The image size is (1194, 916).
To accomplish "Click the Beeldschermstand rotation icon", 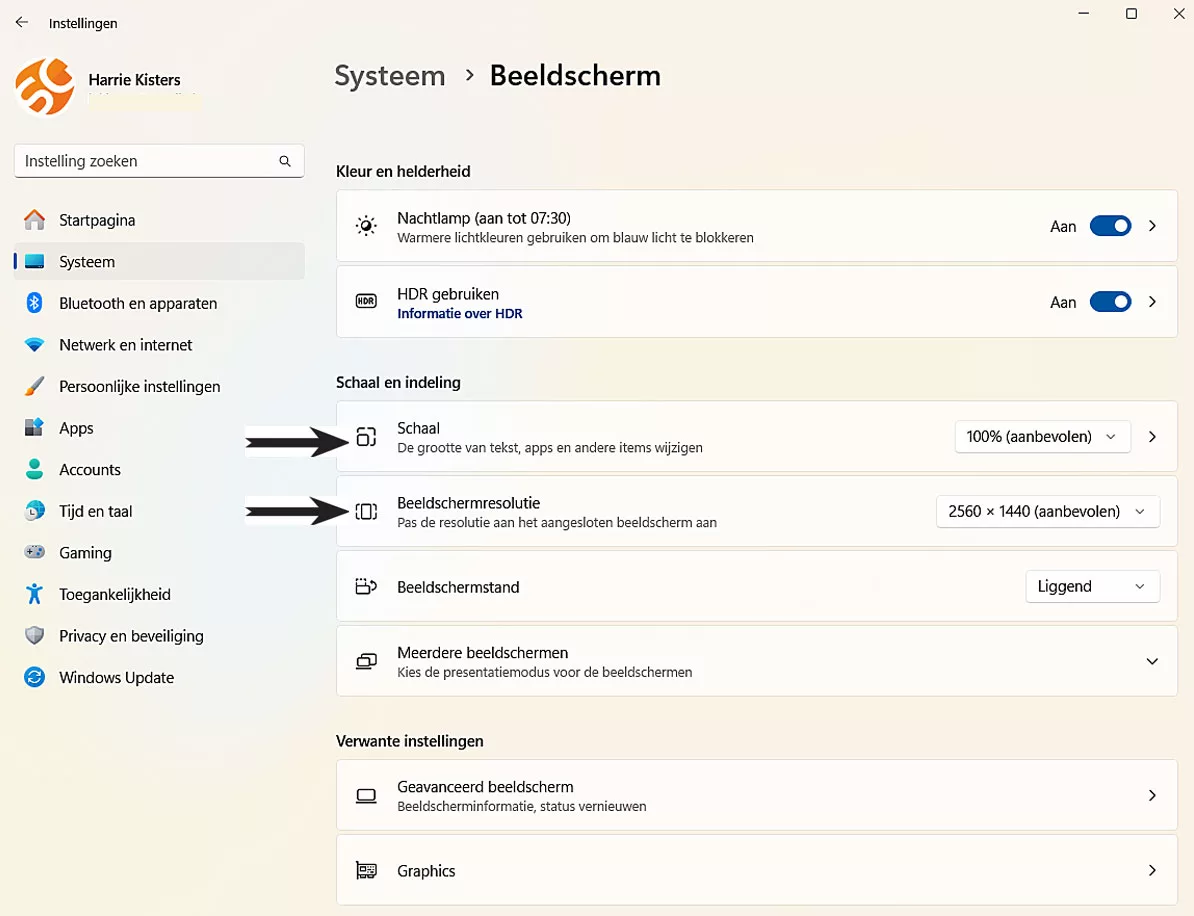I will (x=366, y=586).
